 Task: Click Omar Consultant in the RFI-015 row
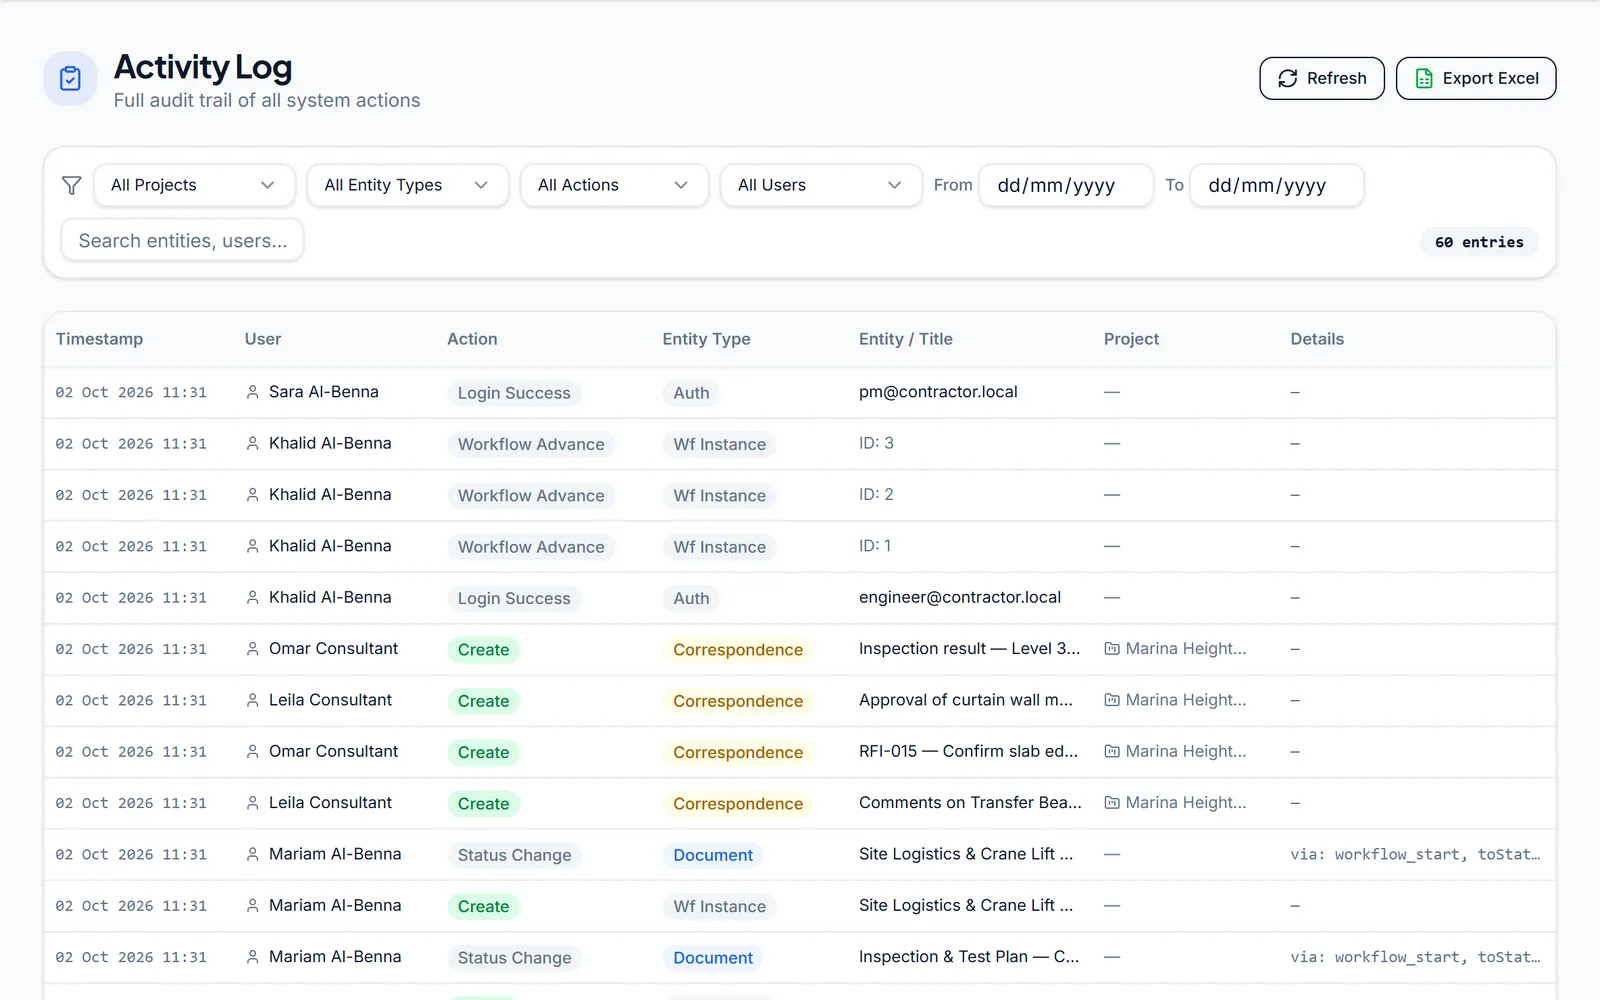coord(333,751)
